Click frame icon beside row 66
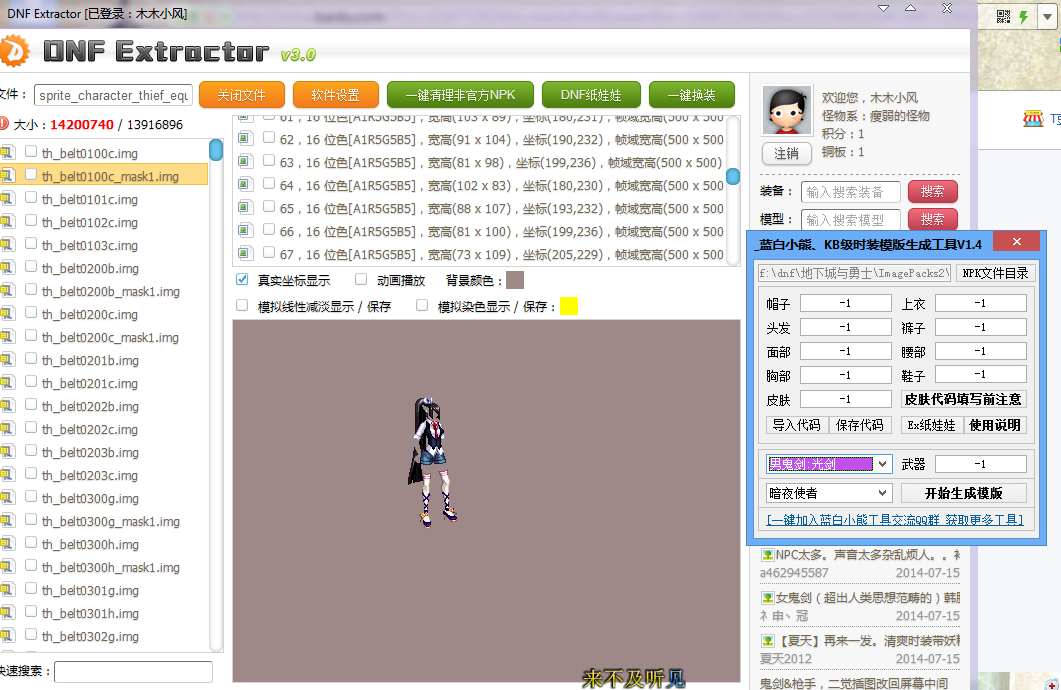This screenshot has width=1061, height=690. pyautogui.click(x=245, y=231)
